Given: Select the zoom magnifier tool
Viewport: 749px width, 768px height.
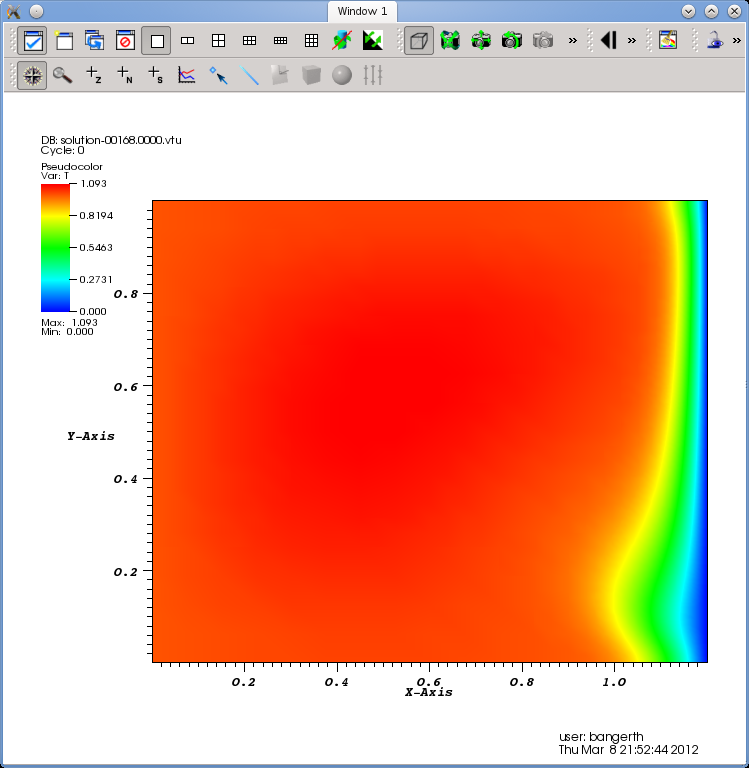Looking at the screenshot, I should click(63, 75).
